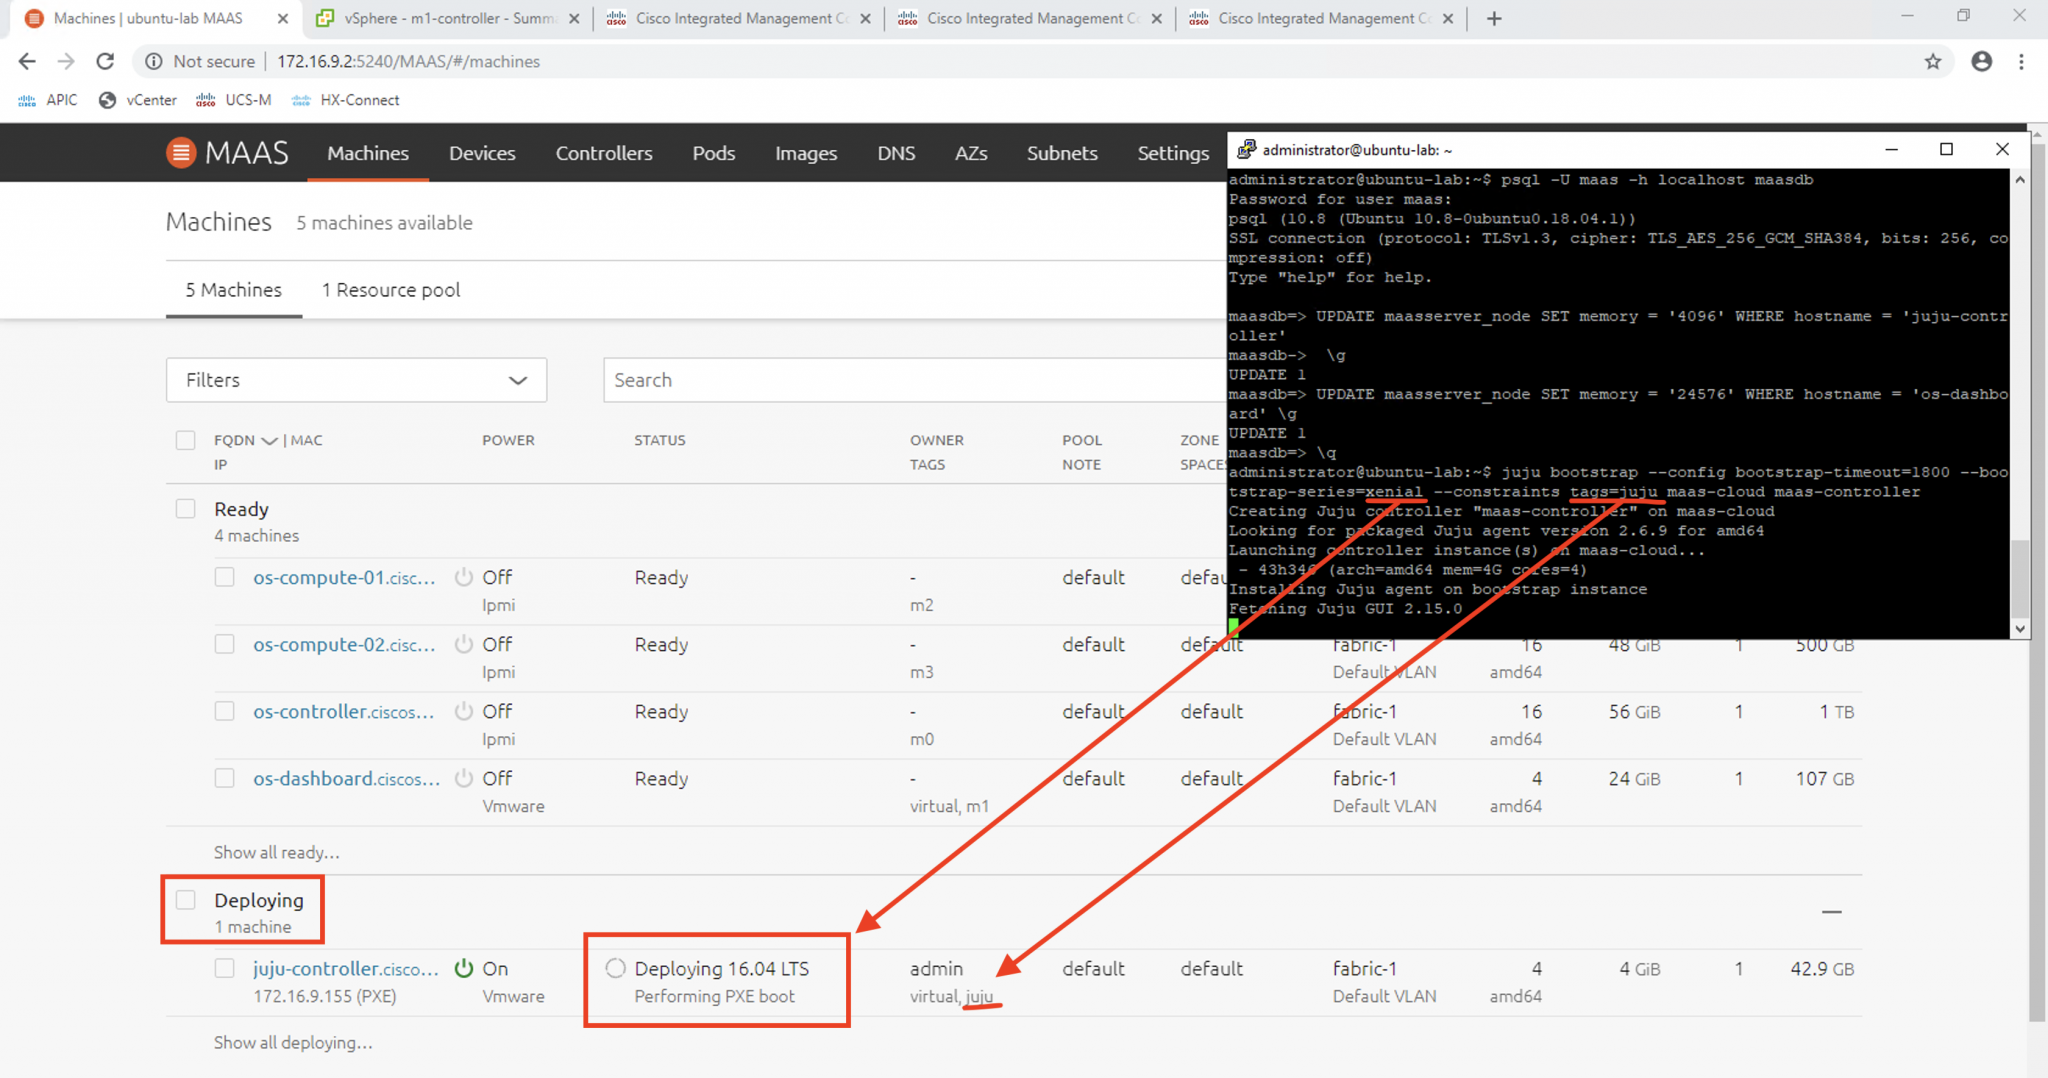Click the APIC bookmark icon
The height and width of the screenshot is (1078, 2048).
26,99
